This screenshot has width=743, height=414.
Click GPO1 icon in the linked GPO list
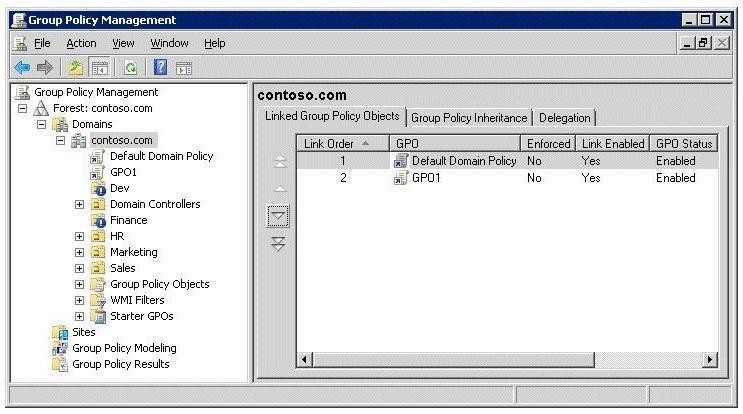400,179
